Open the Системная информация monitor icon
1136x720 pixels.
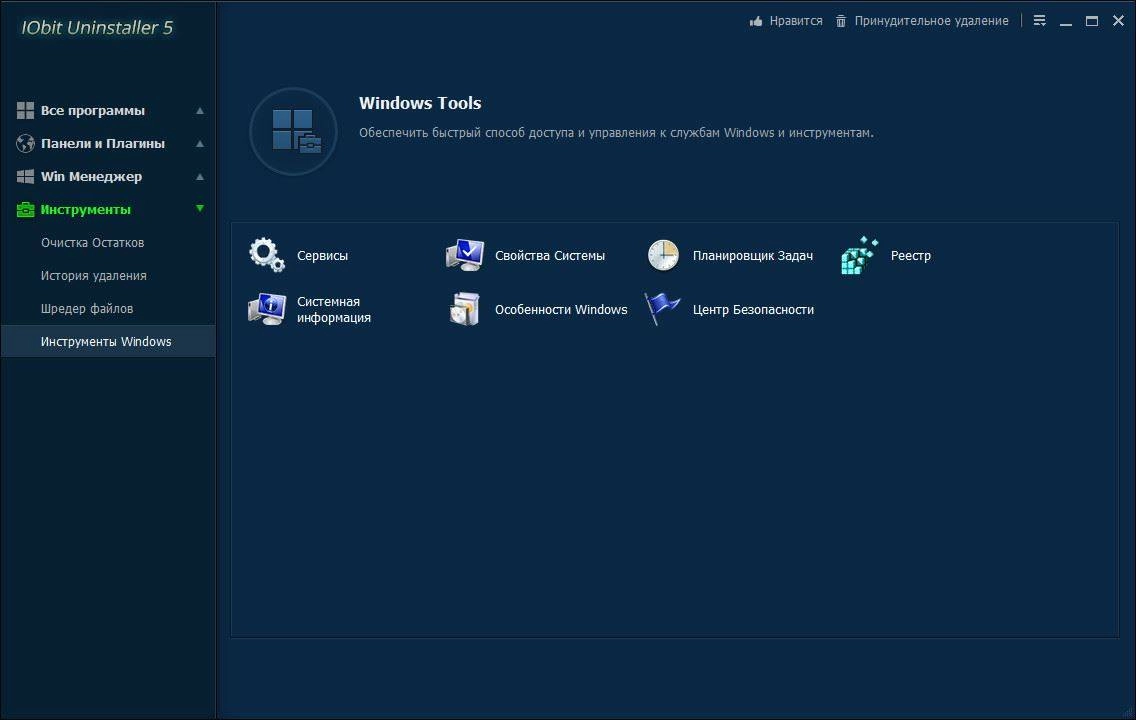click(267, 309)
